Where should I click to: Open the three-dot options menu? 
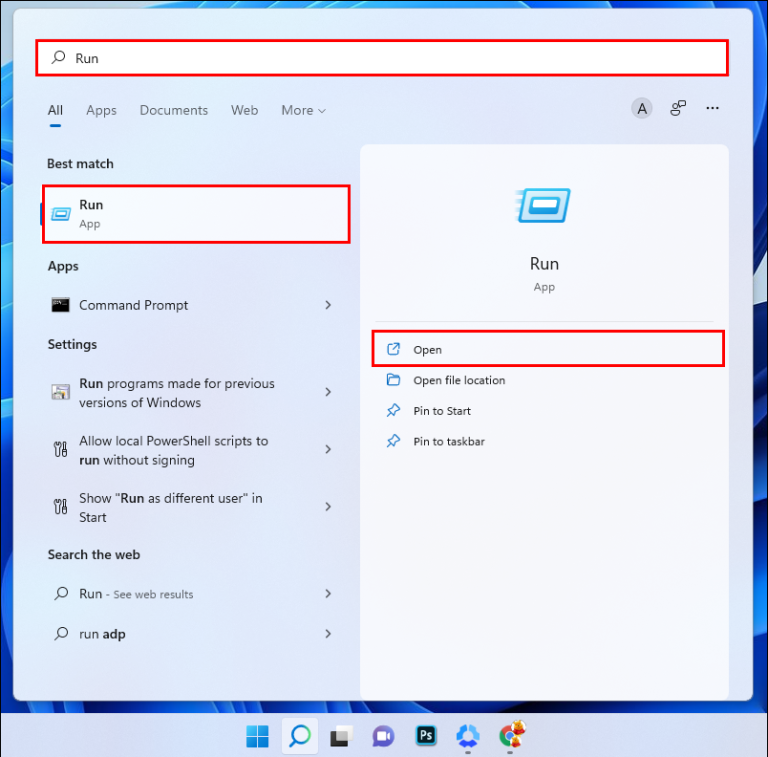tap(712, 108)
